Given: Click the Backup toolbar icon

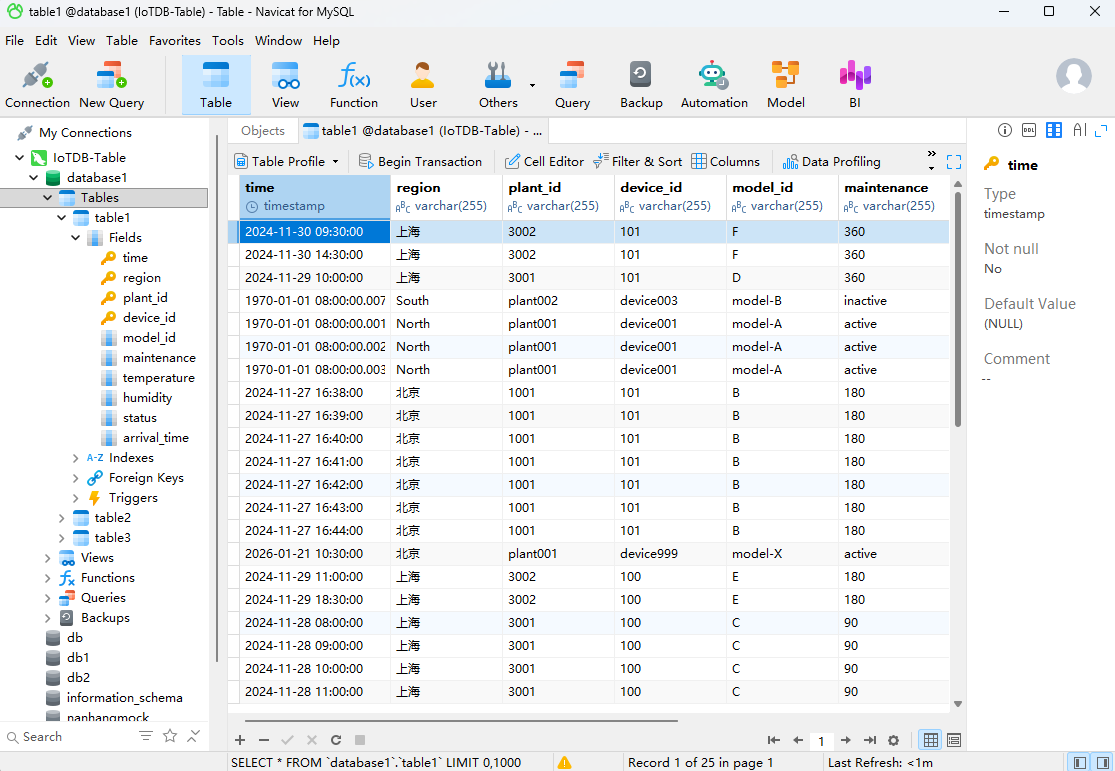Looking at the screenshot, I should tap(641, 85).
